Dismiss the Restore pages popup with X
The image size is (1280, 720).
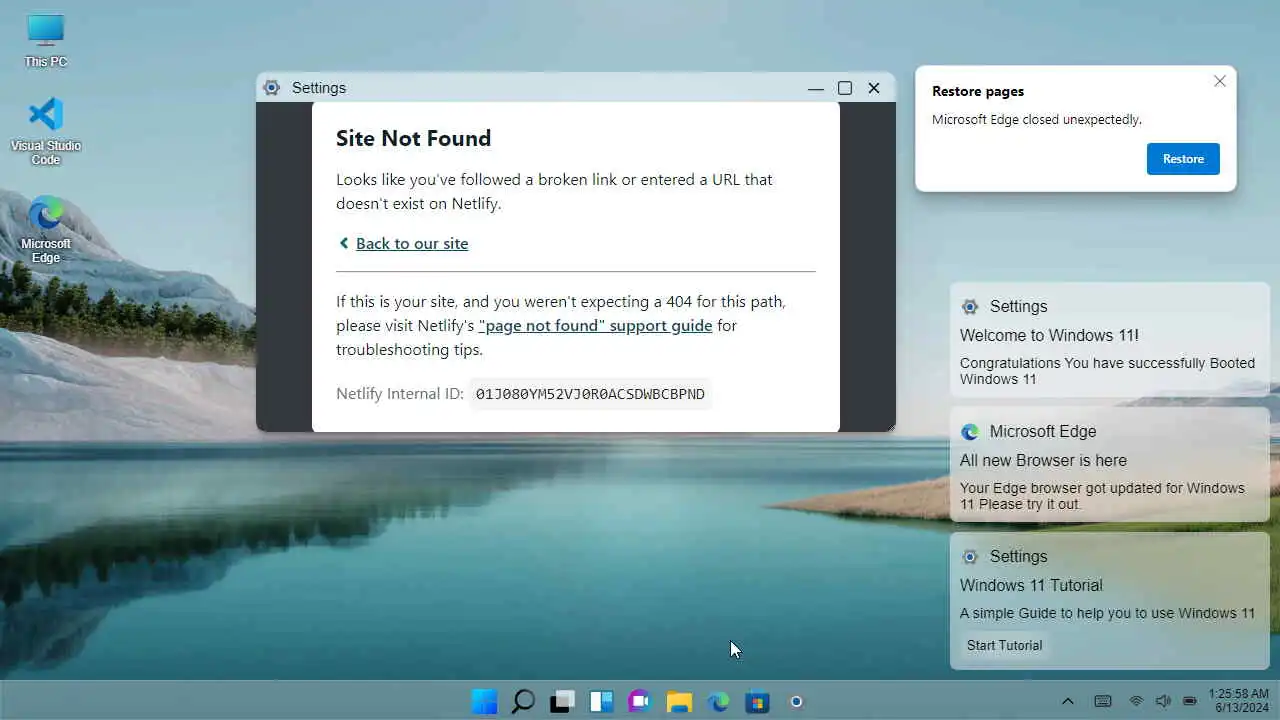1220,81
